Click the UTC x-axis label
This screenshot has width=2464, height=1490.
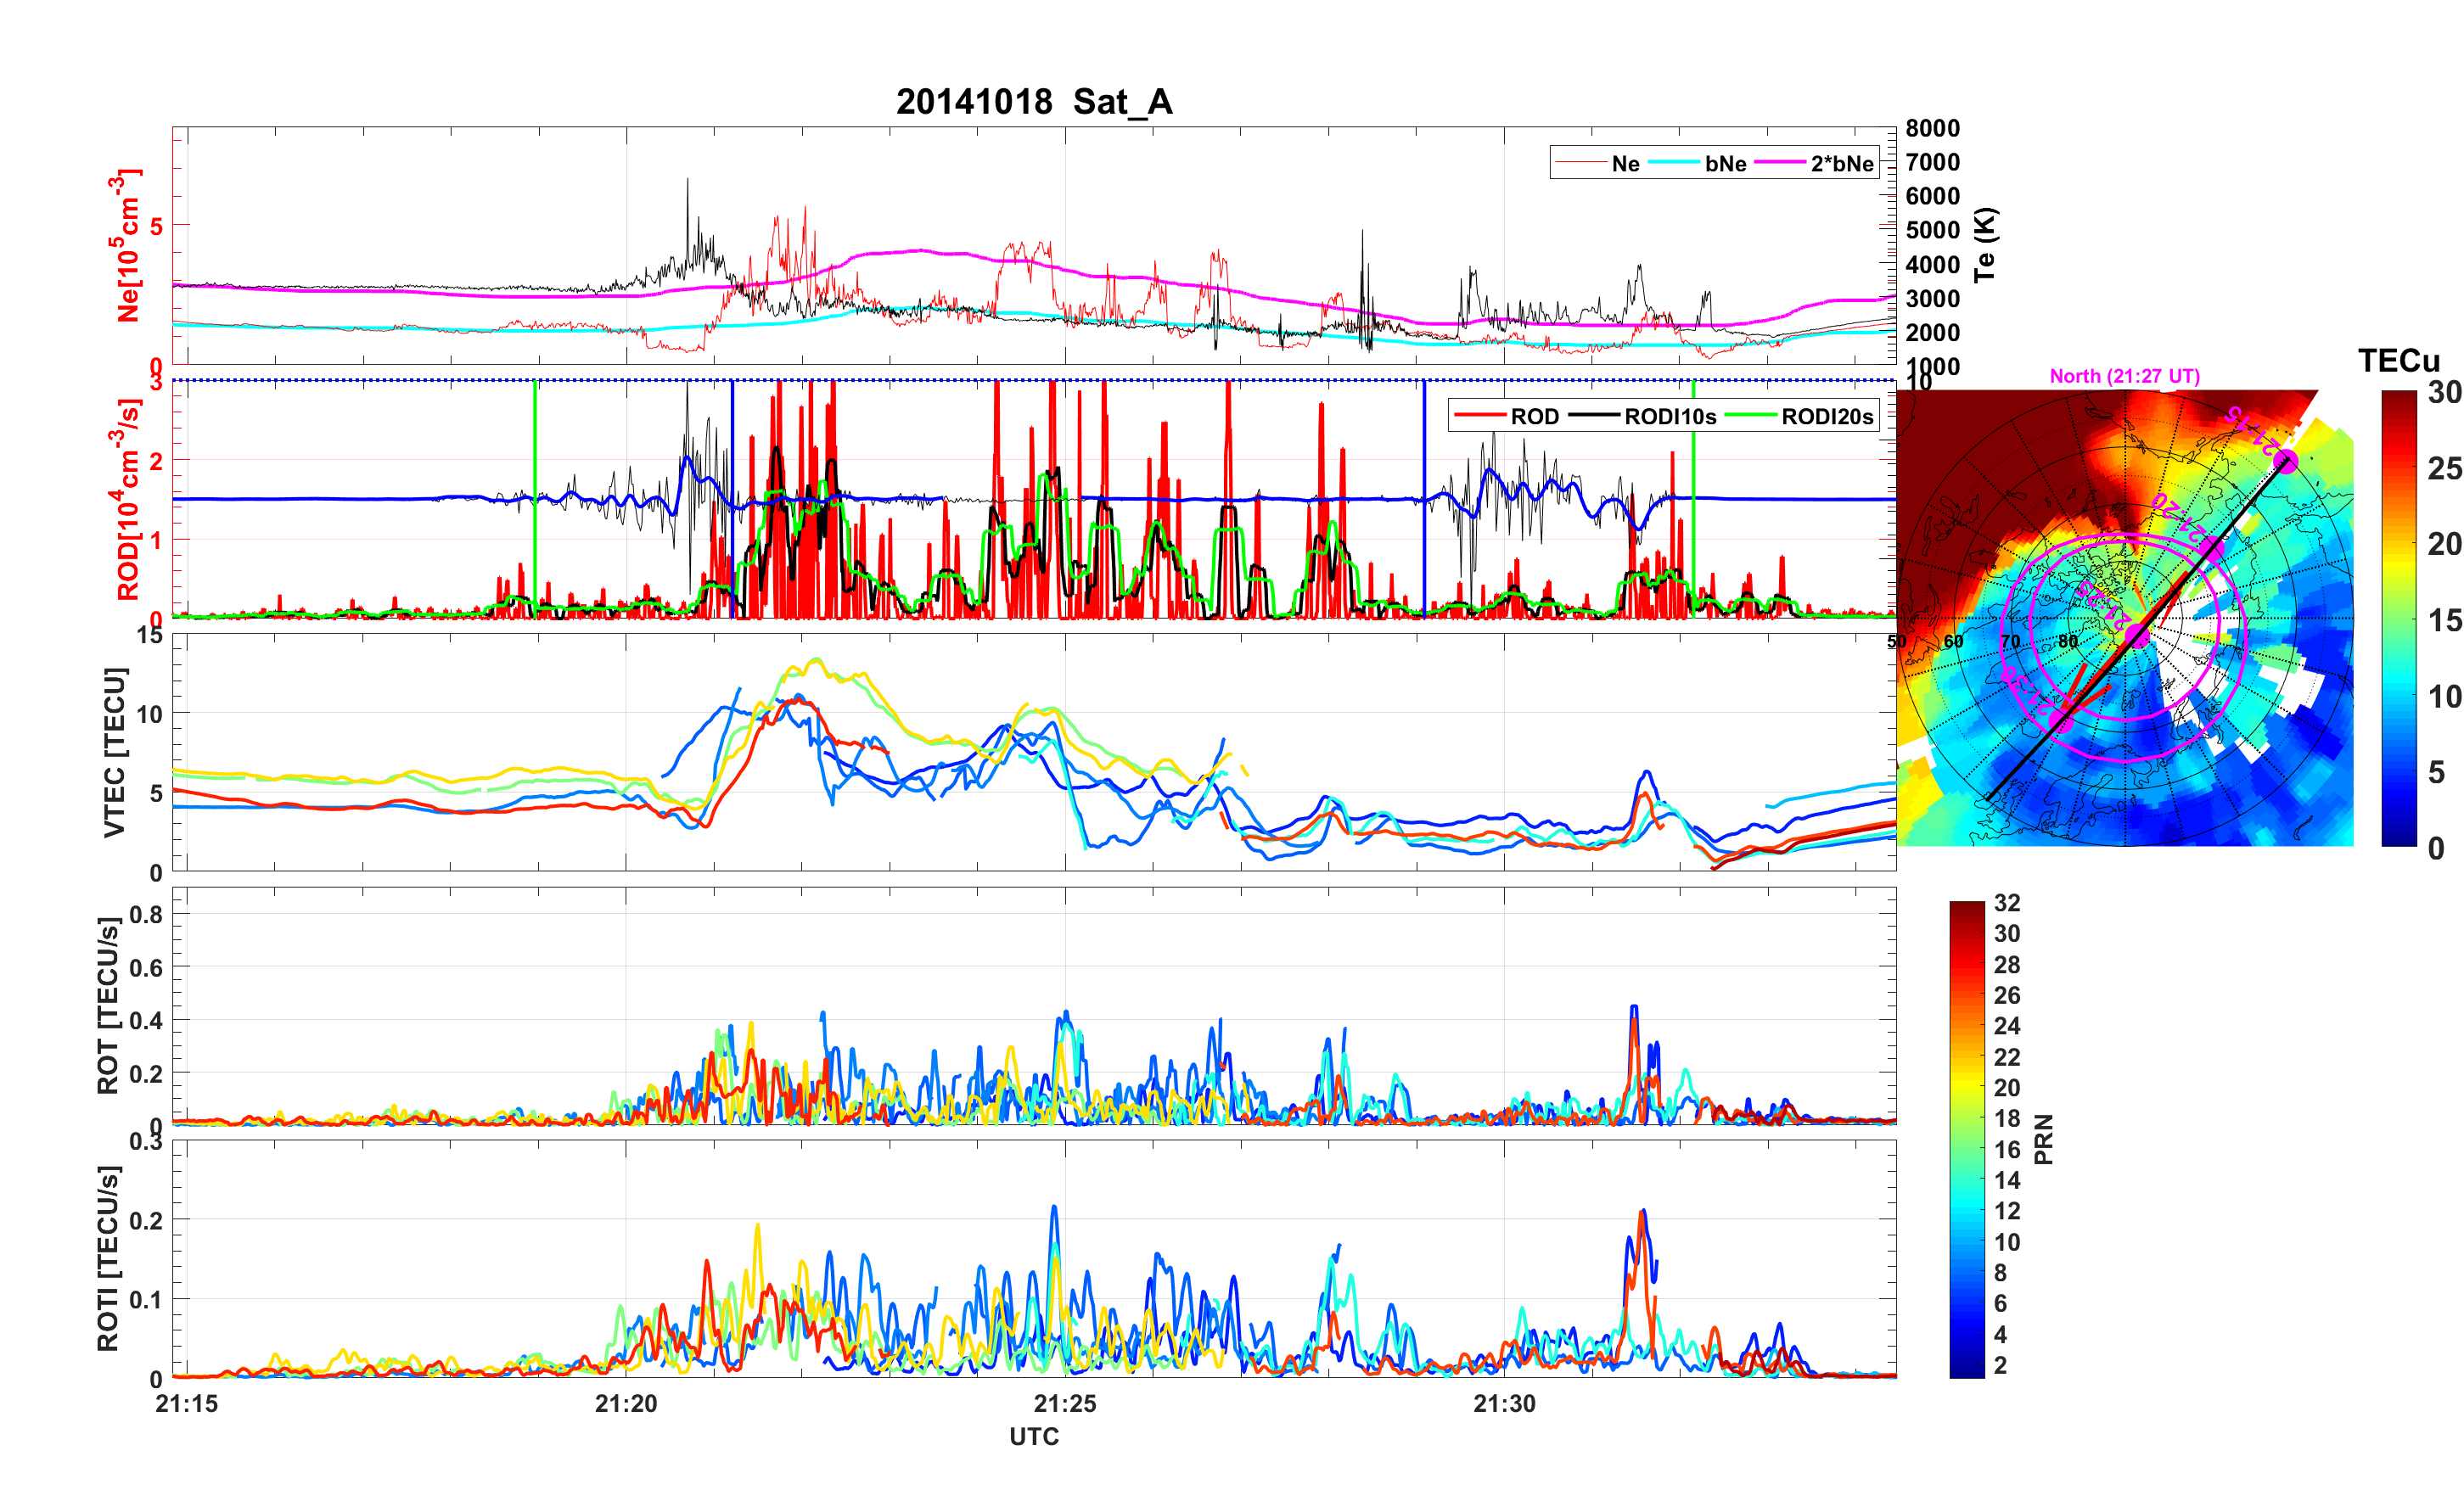click(1033, 1437)
